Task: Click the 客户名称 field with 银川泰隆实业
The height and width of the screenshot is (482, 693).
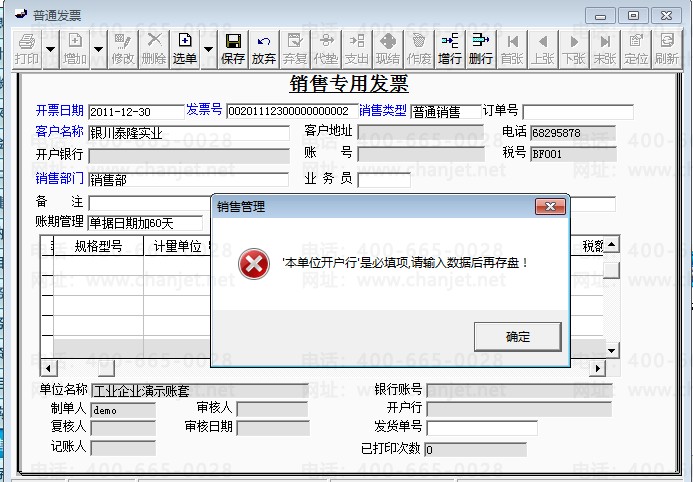Action: tap(189, 133)
